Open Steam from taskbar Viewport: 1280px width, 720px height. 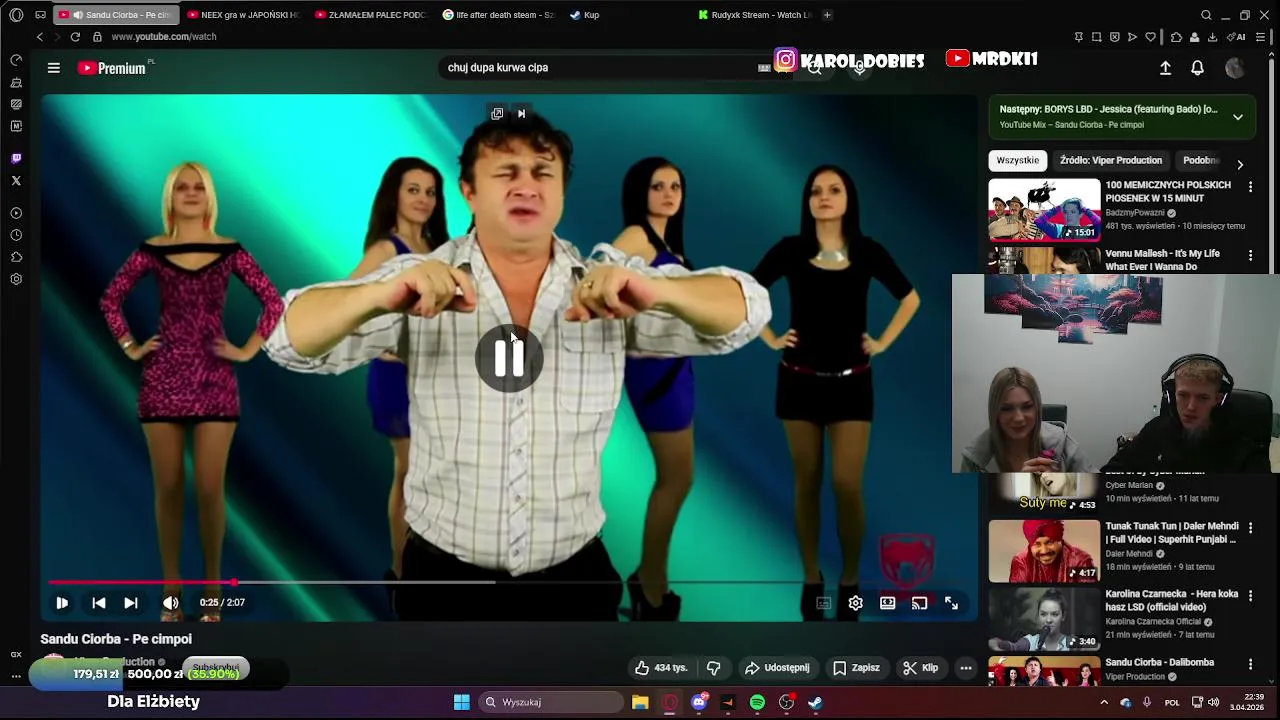(x=816, y=702)
